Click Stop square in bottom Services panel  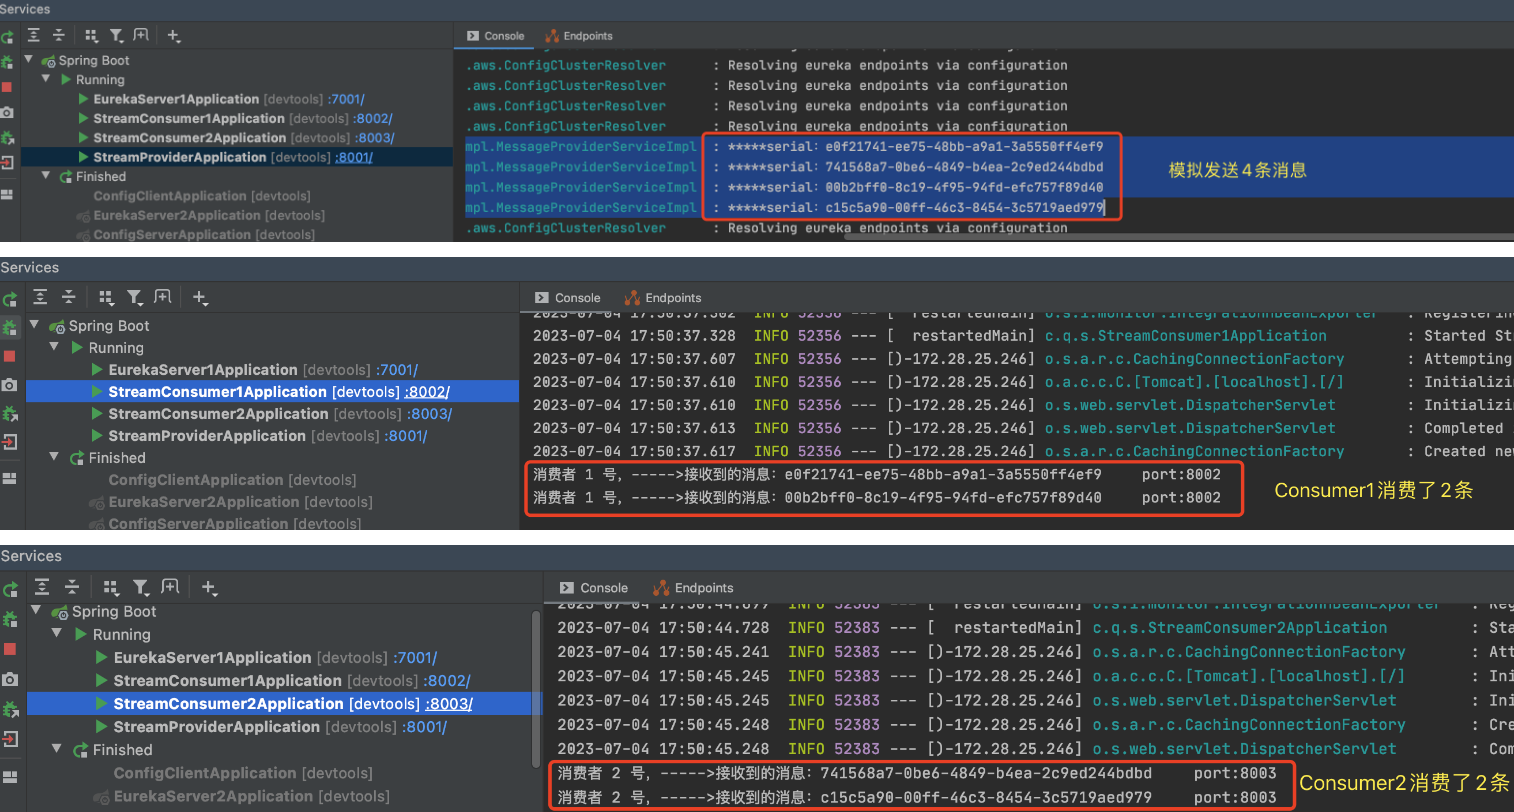[x=10, y=649]
